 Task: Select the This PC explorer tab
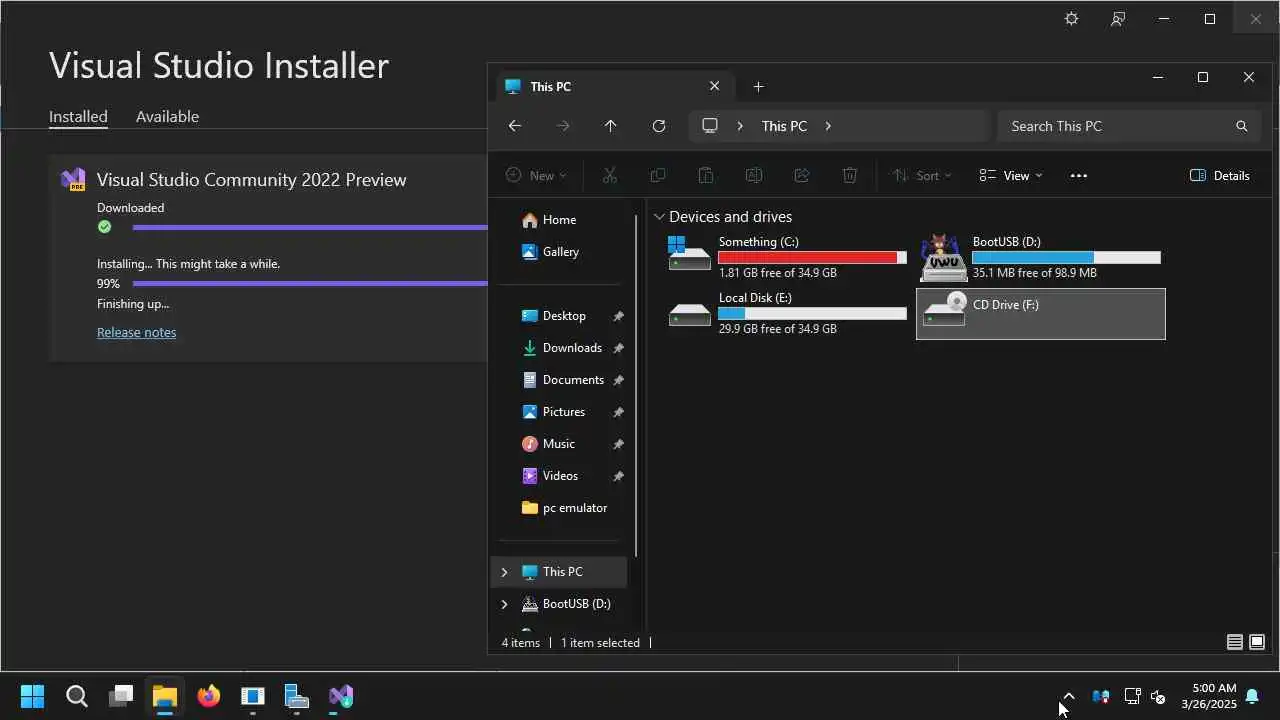[614, 87]
